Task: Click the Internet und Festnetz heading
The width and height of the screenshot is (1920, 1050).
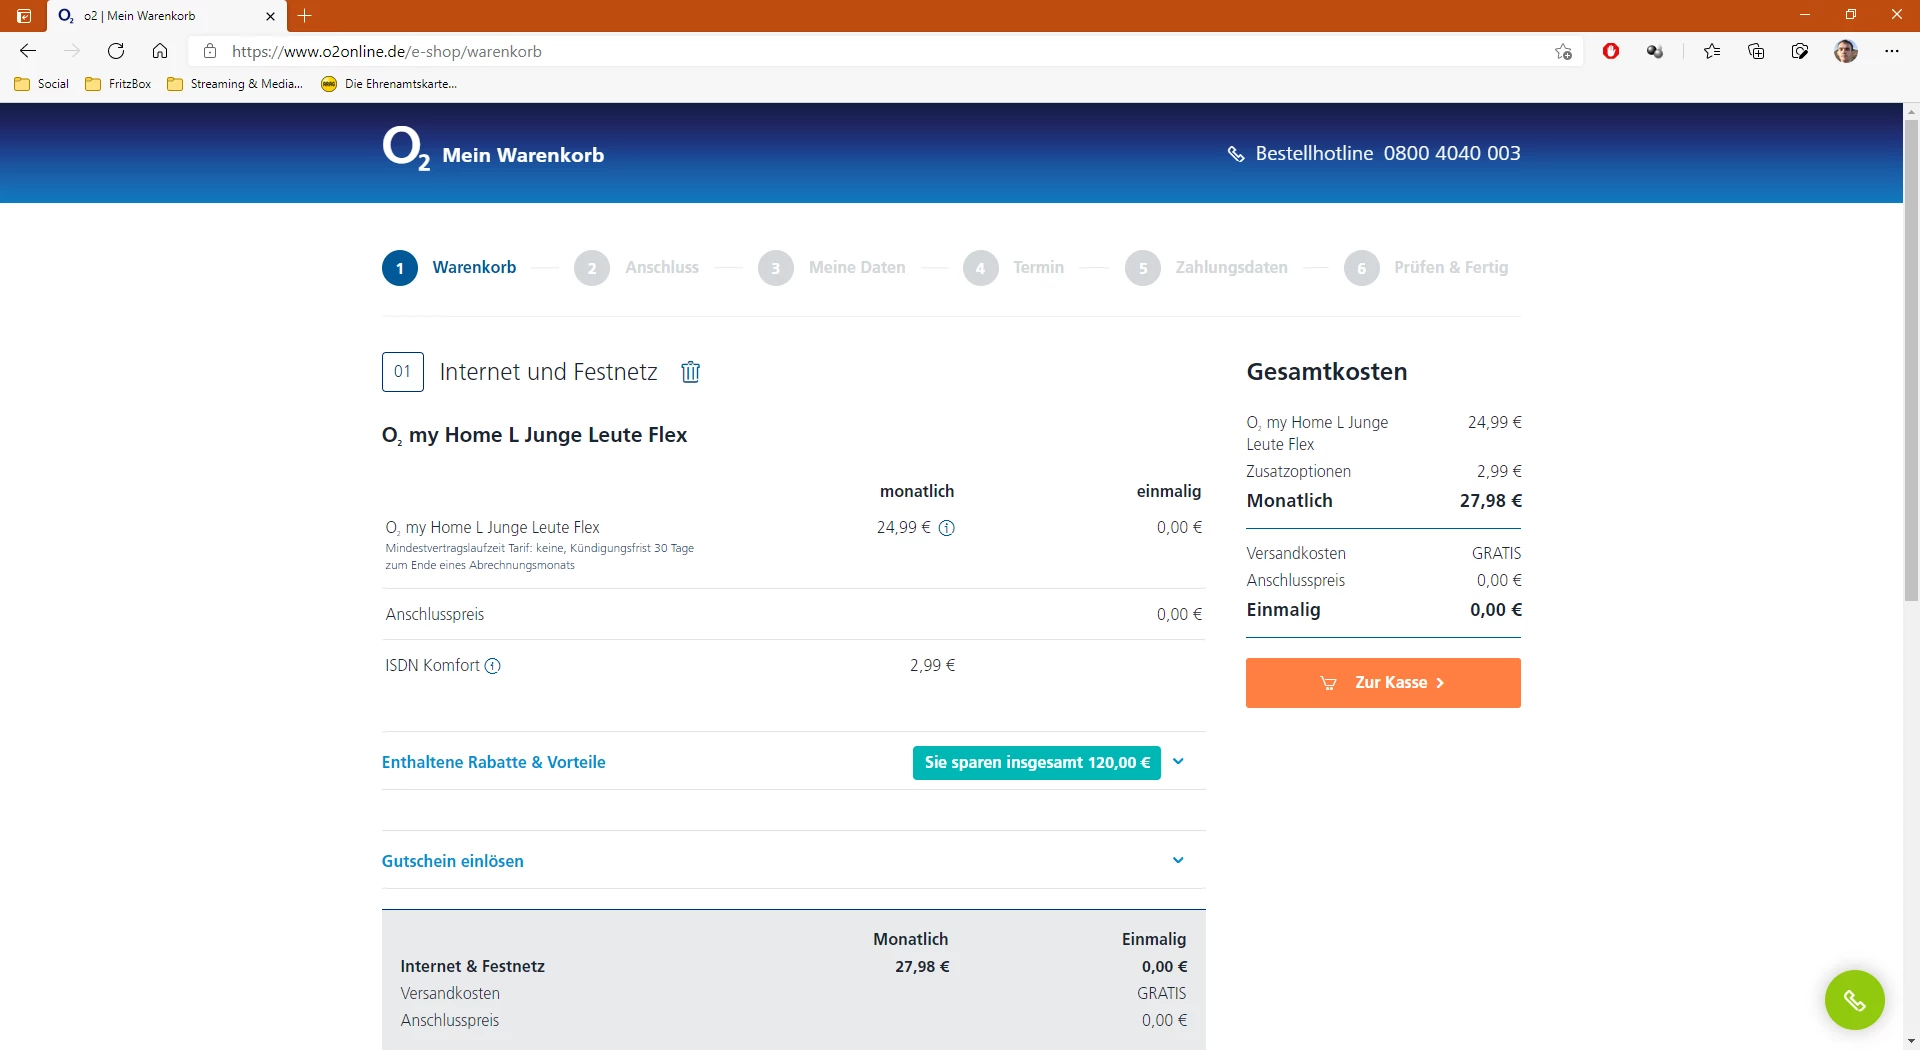Action: pos(548,372)
